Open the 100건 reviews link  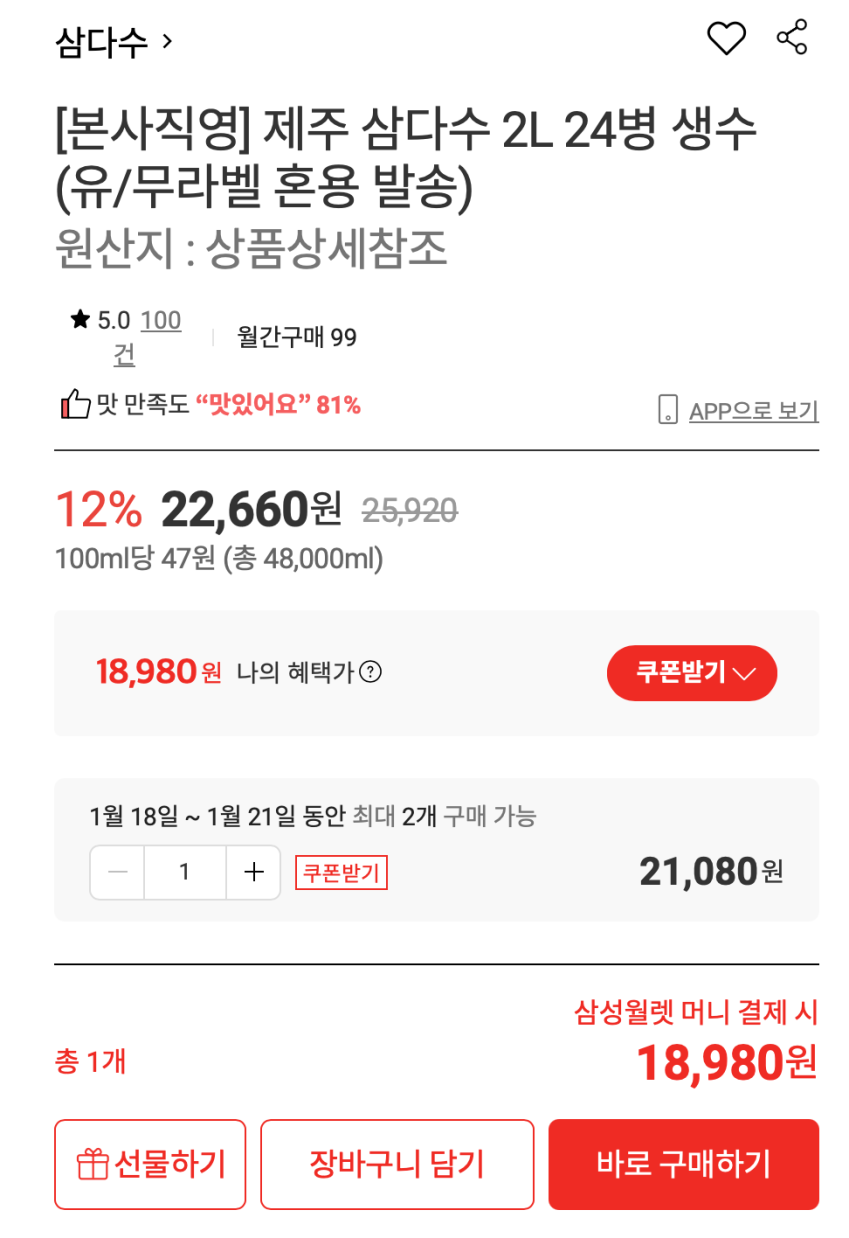(x=160, y=322)
